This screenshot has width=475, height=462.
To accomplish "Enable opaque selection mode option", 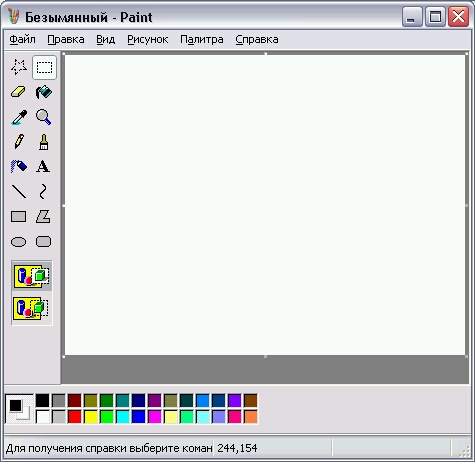I will click(32, 276).
